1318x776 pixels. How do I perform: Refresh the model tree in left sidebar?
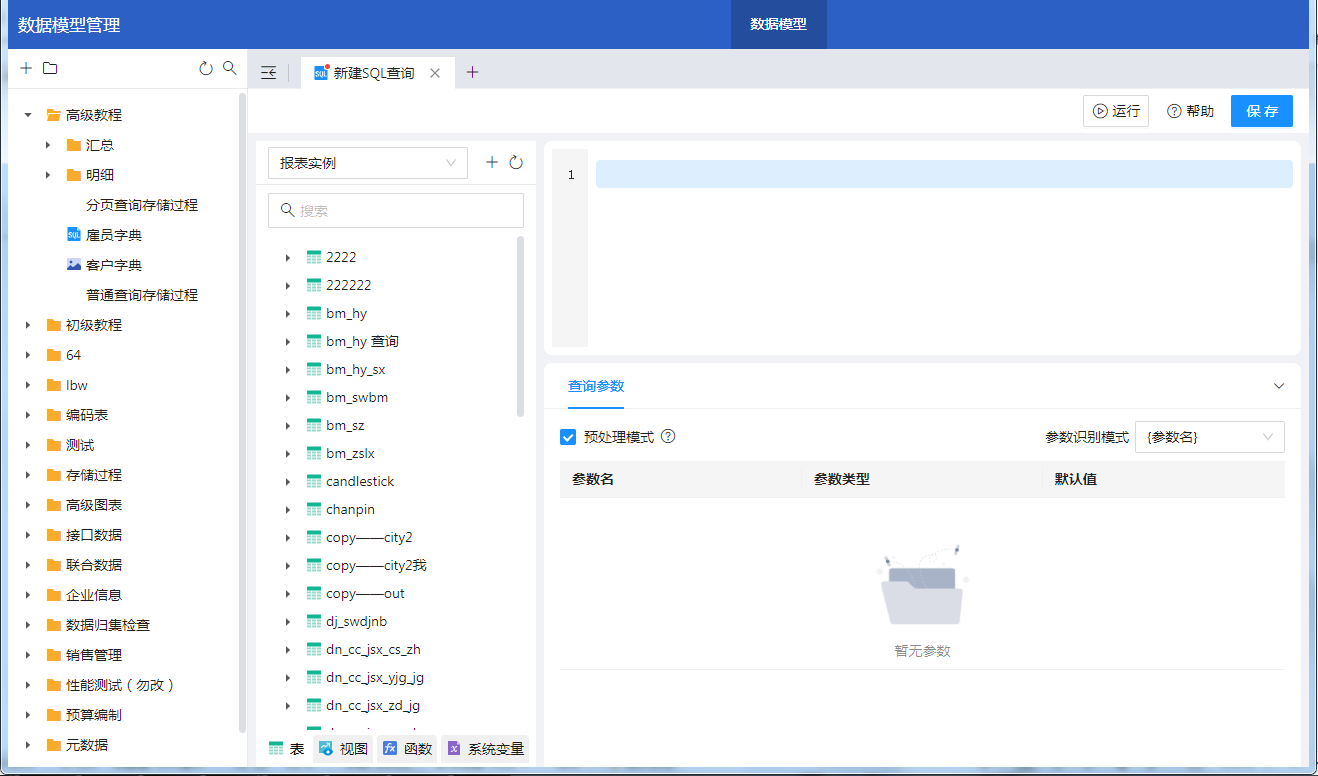tap(206, 69)
